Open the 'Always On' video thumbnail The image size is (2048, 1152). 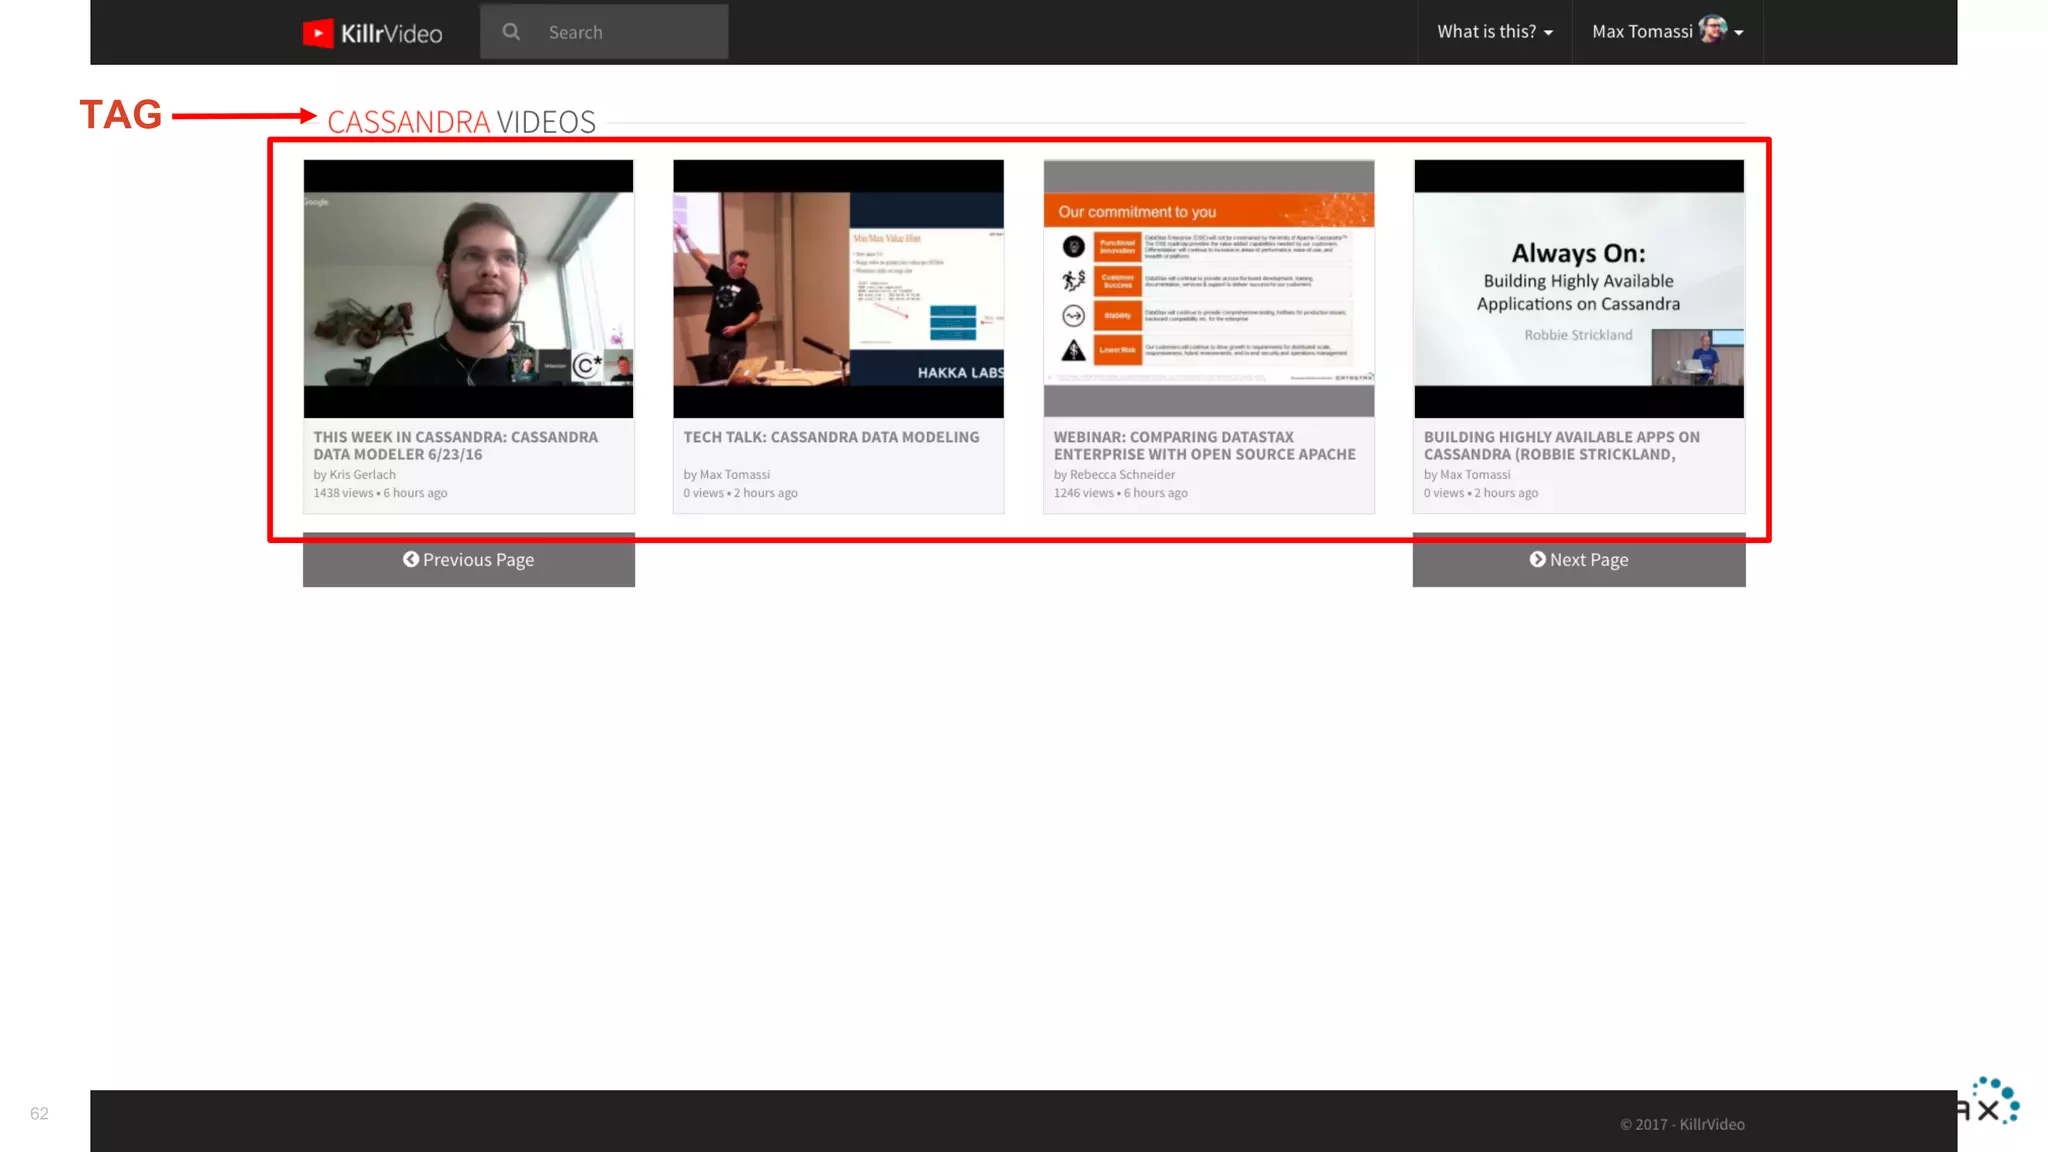[1578, 288]
